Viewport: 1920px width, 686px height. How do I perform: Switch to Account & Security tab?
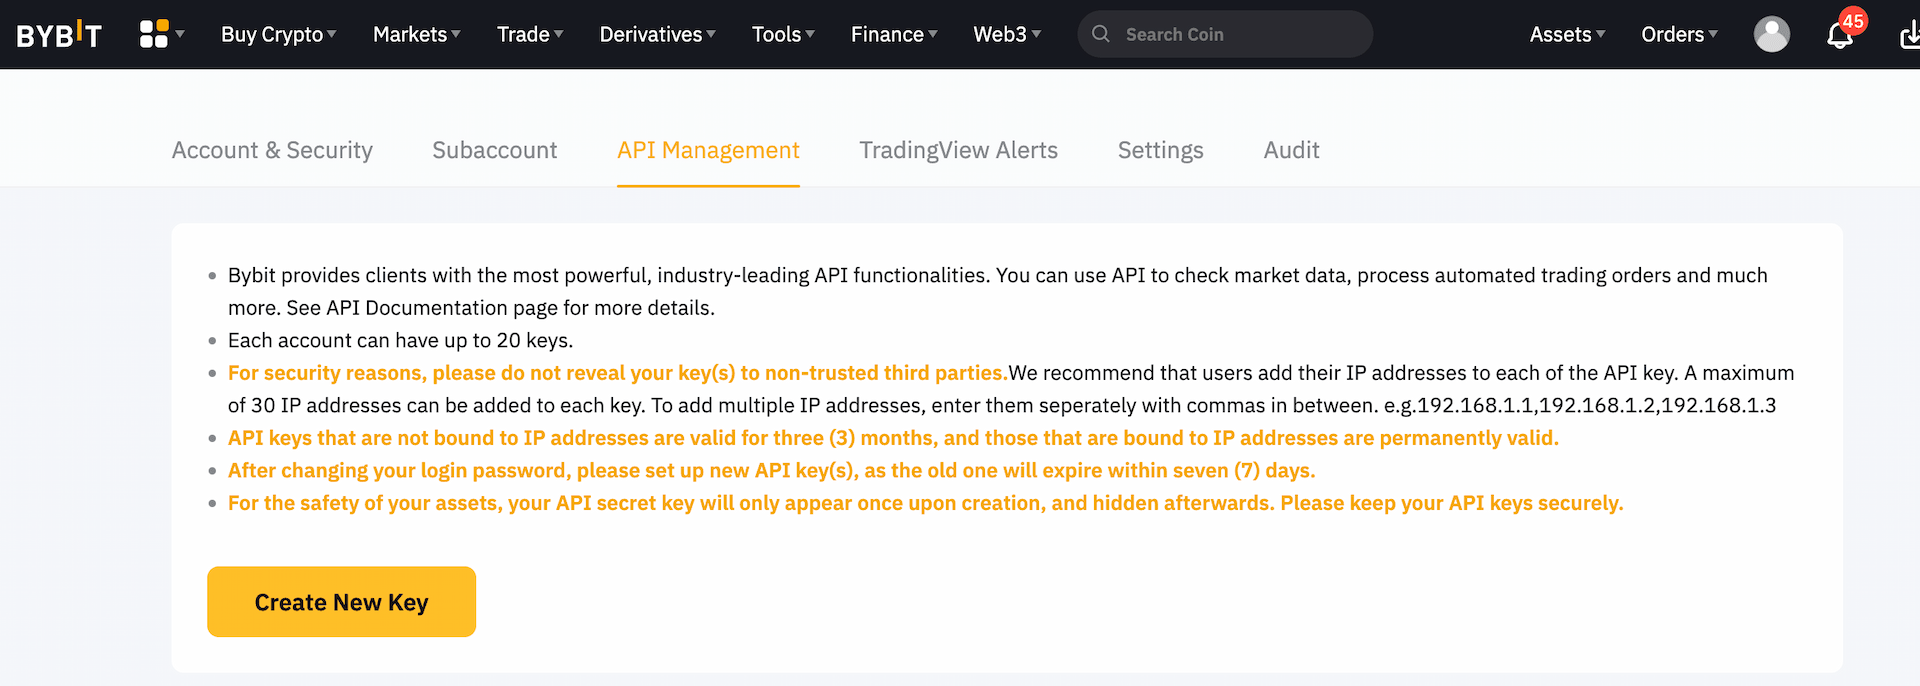click(272, 150)
